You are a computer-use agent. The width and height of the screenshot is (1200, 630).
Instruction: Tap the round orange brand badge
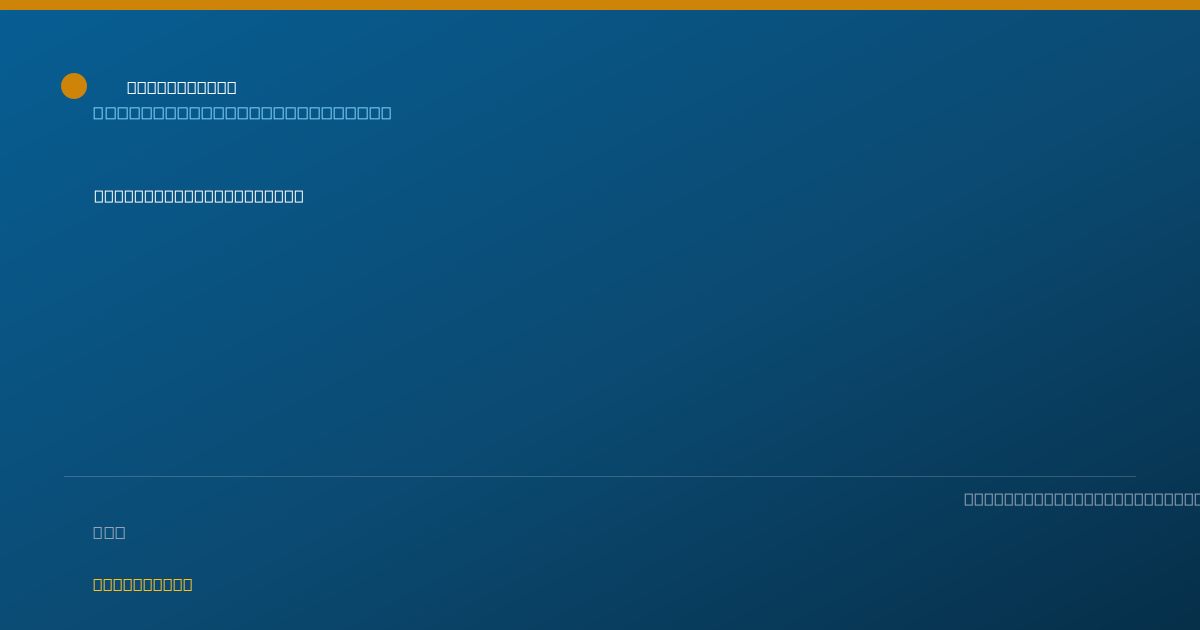[x=74, y=86]
